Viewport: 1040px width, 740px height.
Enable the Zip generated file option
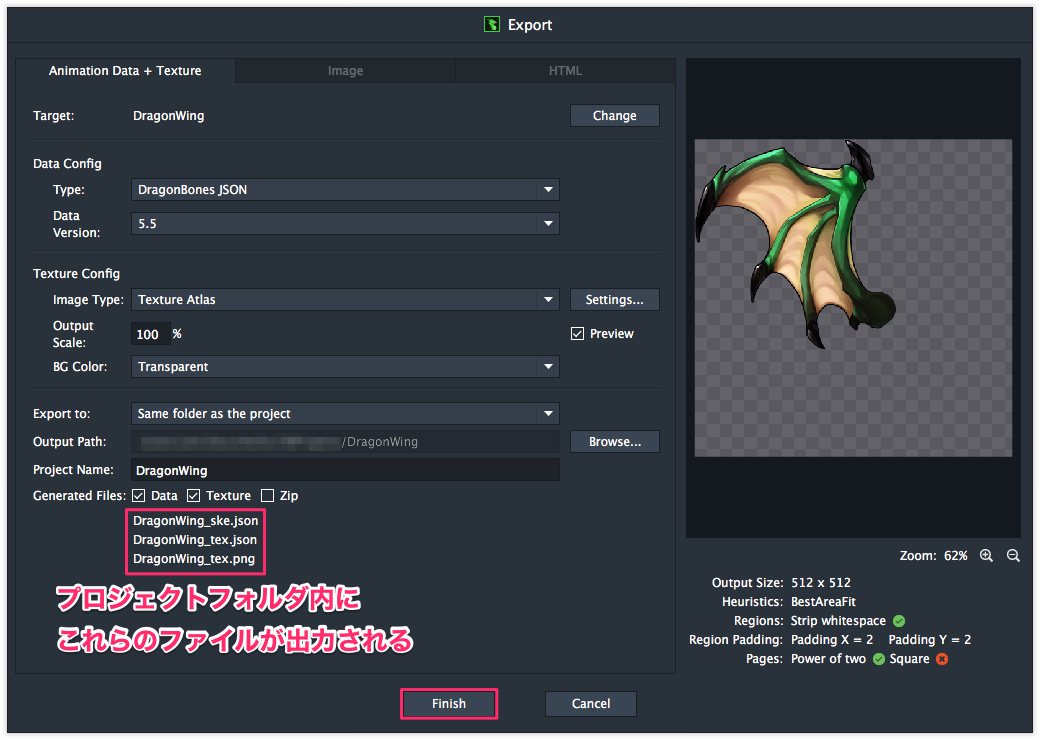[267, 495]
